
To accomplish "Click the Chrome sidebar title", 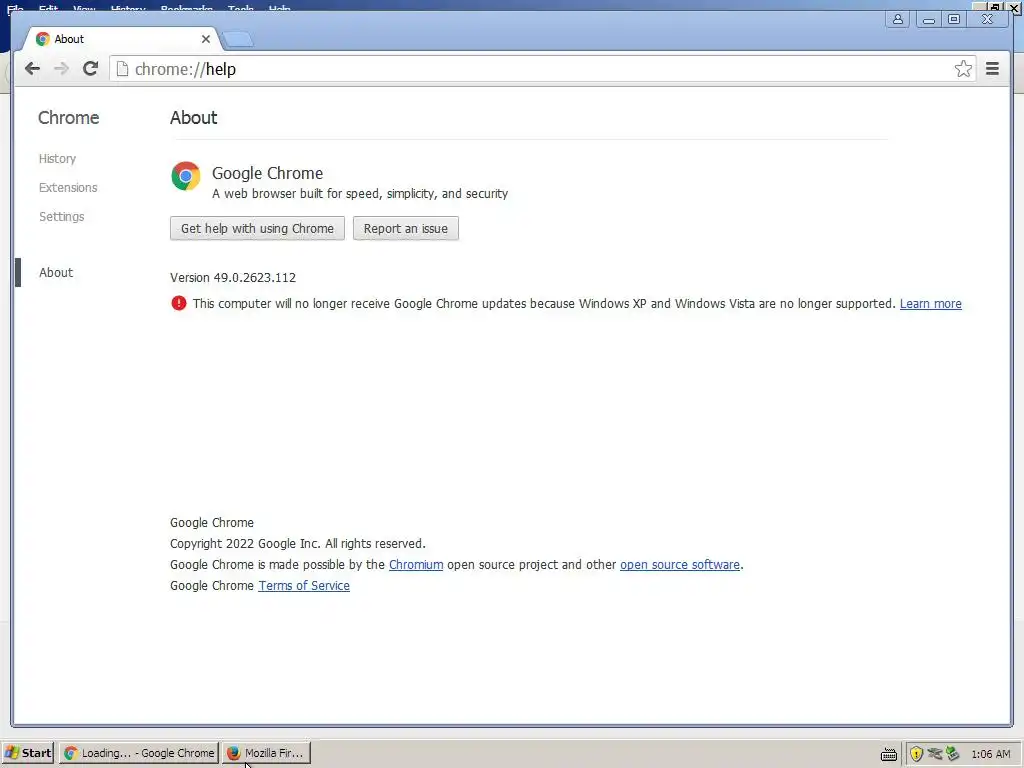I will [69, 118].
